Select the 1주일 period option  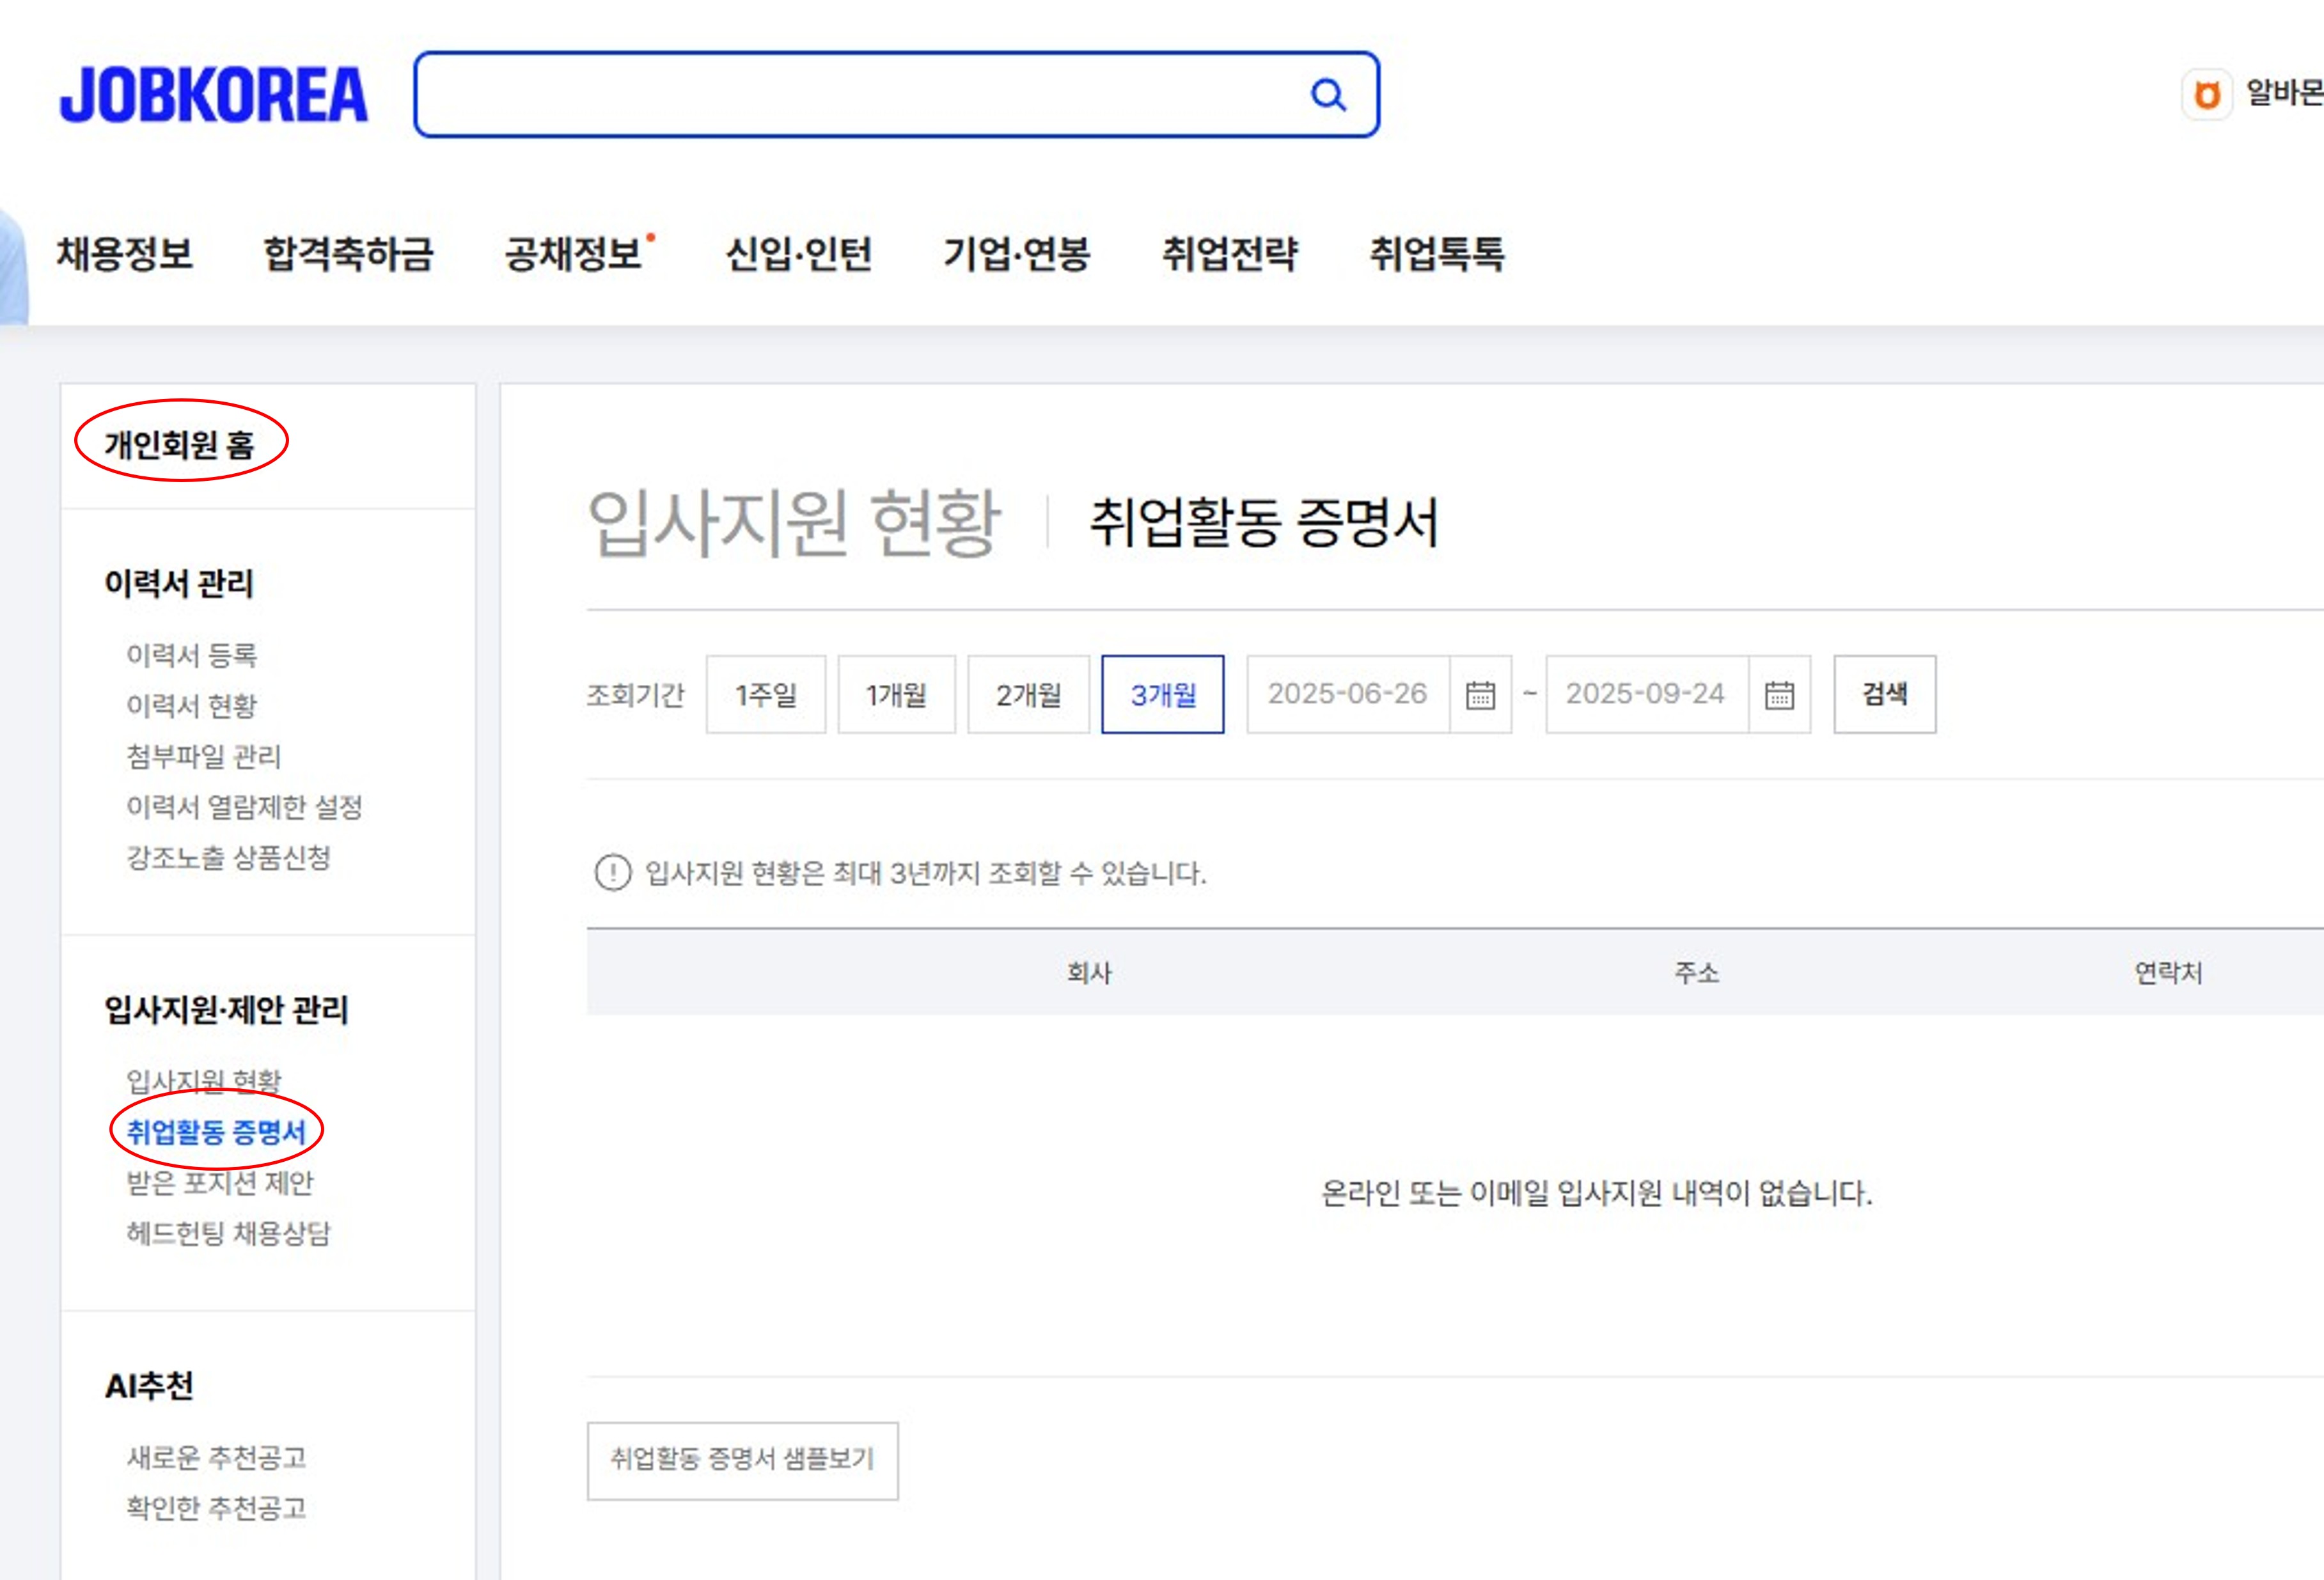tap(766, 695)
